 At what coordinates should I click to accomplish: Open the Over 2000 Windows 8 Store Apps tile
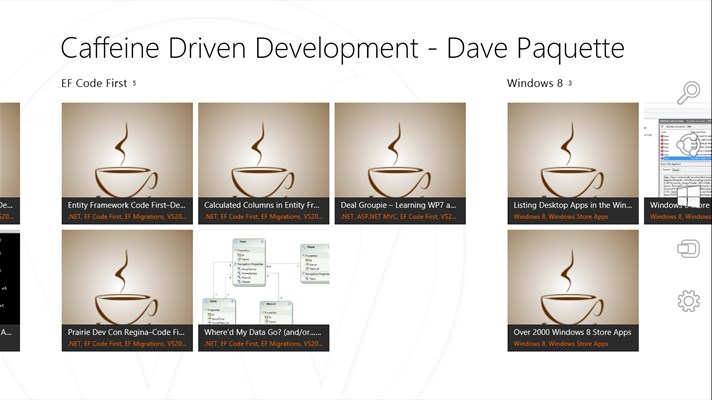pos(573,291)
